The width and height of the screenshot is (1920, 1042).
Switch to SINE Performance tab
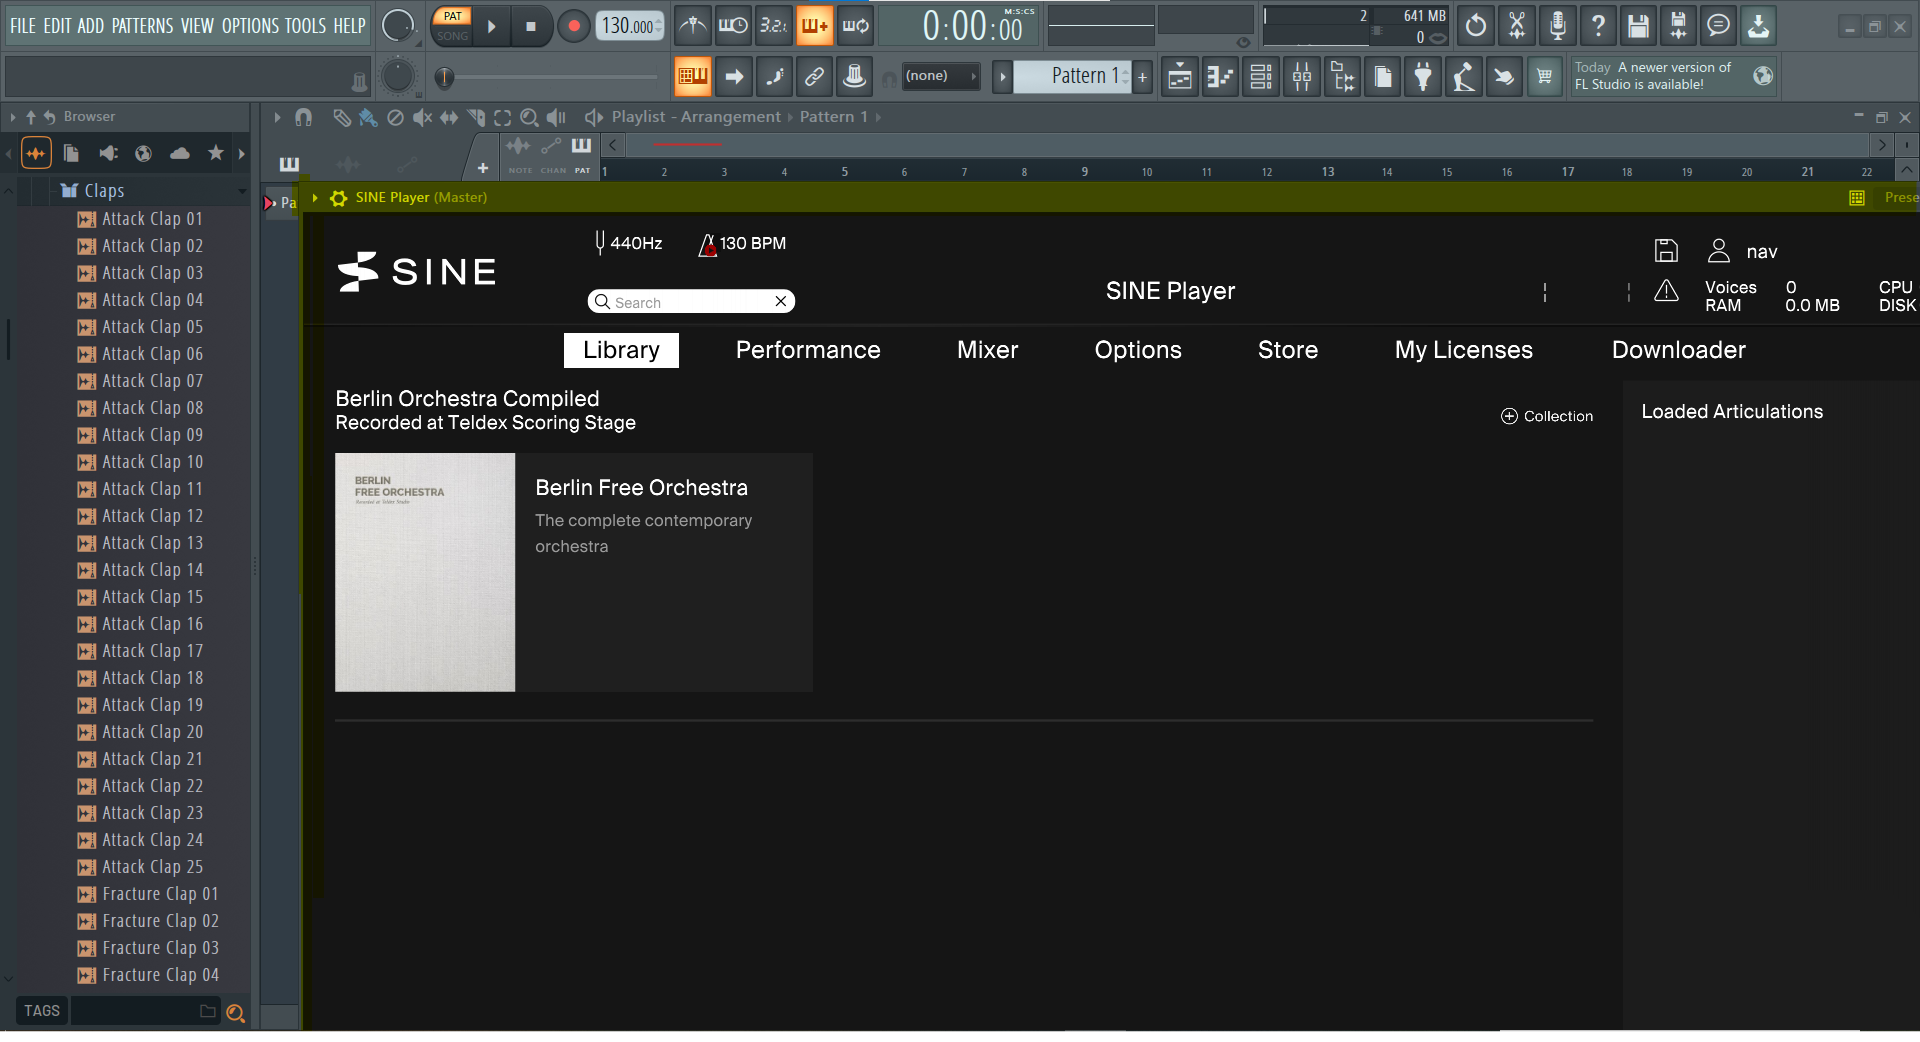pyautogui.click(x=808, y=350)
